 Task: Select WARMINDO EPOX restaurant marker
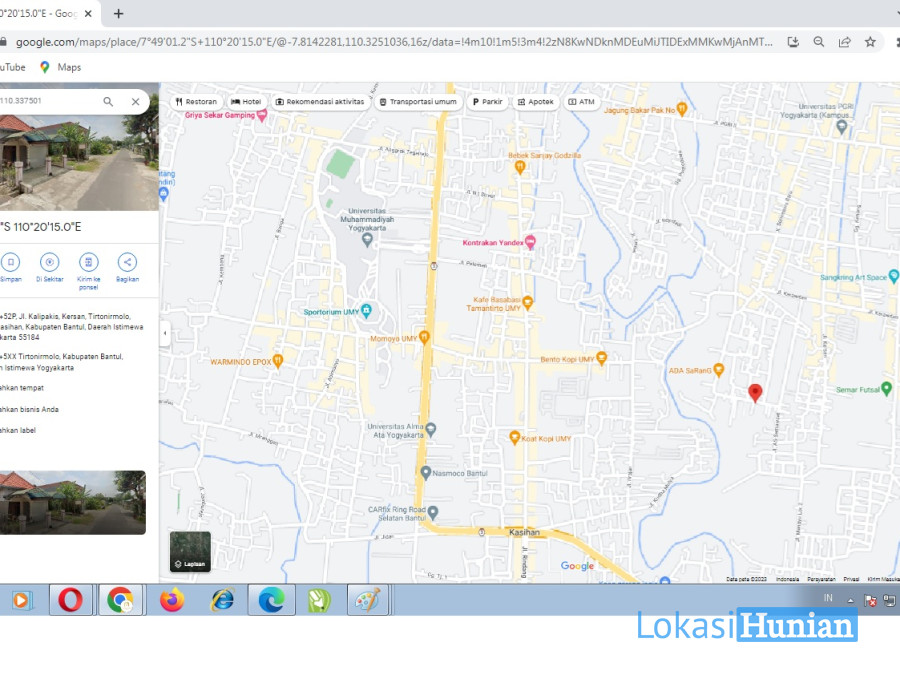click(x=278, y=360)
